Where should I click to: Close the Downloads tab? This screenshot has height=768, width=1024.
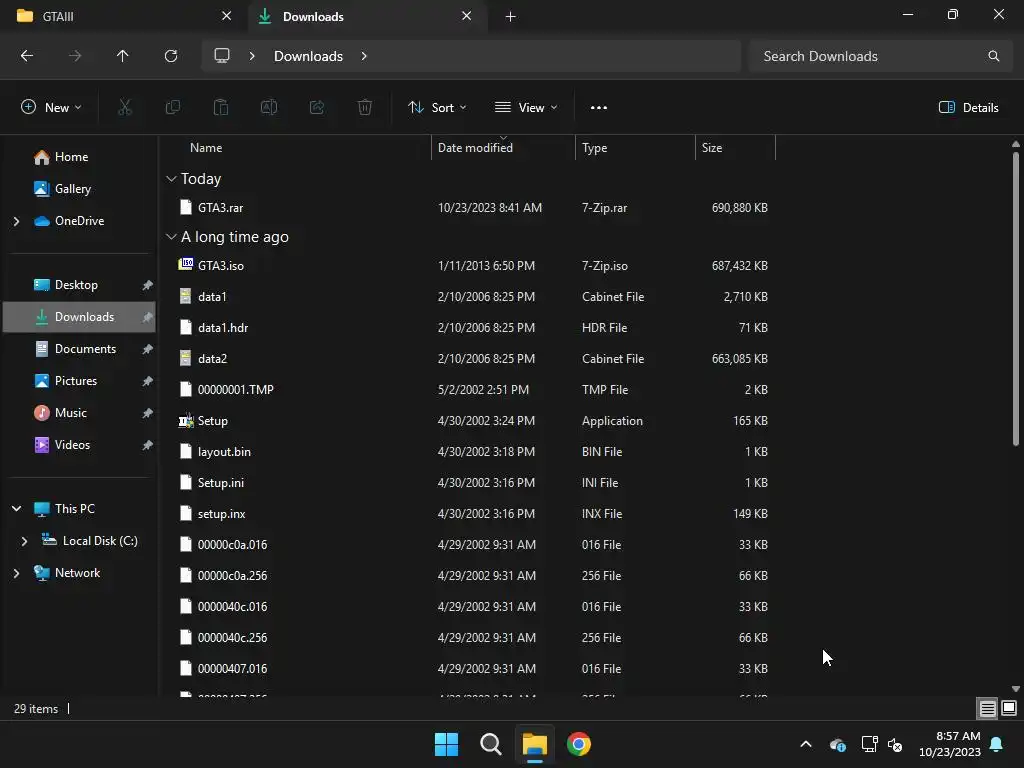[466, 16]
